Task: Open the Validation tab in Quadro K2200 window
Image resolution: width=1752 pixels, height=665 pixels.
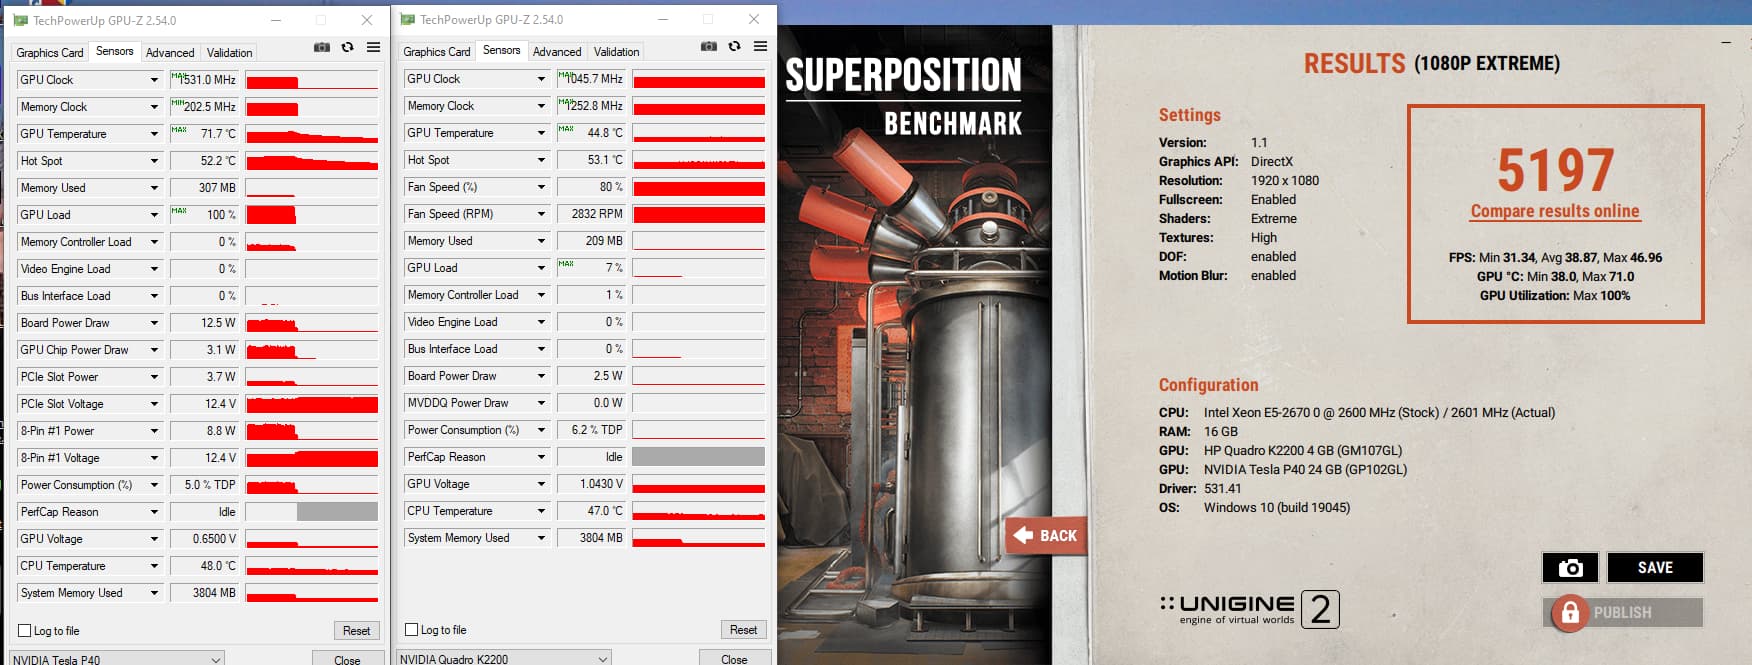Action: 616,52
